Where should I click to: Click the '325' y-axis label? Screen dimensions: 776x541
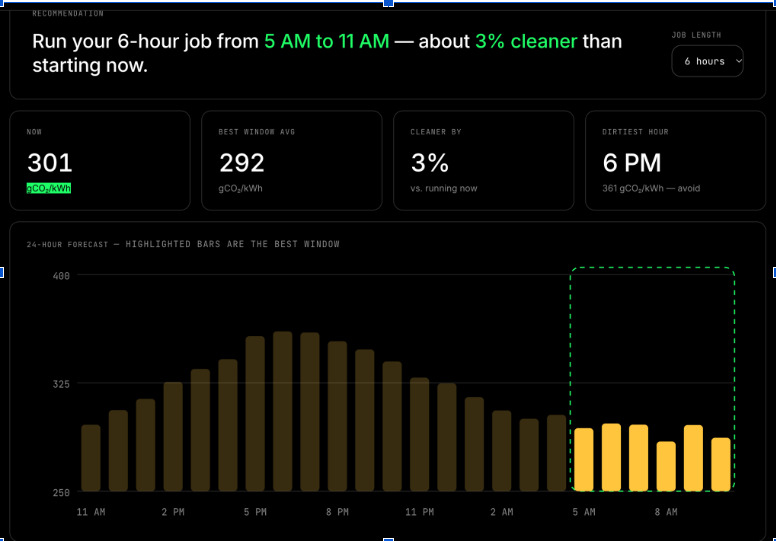[x=61, y=384]
